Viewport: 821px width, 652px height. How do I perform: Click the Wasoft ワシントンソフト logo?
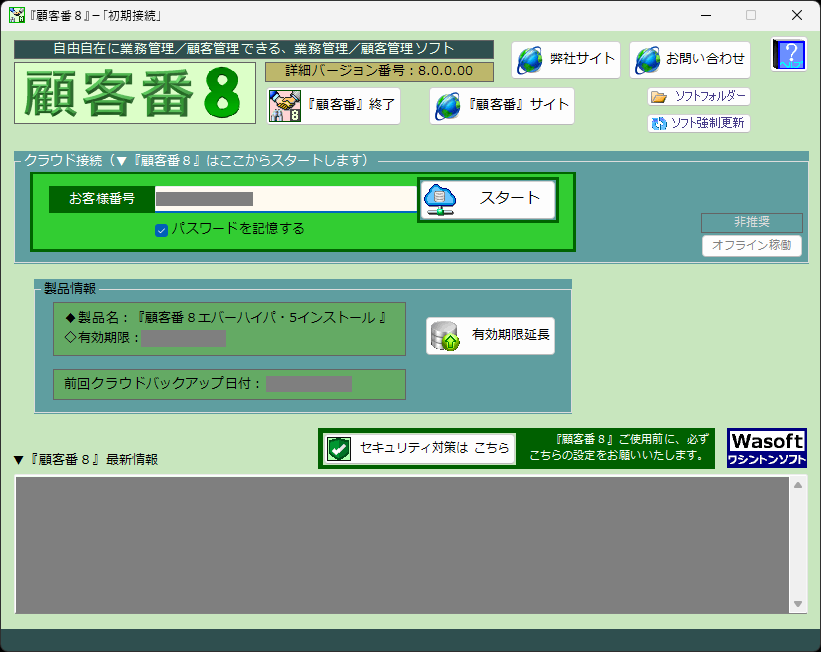[x=767, y=448]
